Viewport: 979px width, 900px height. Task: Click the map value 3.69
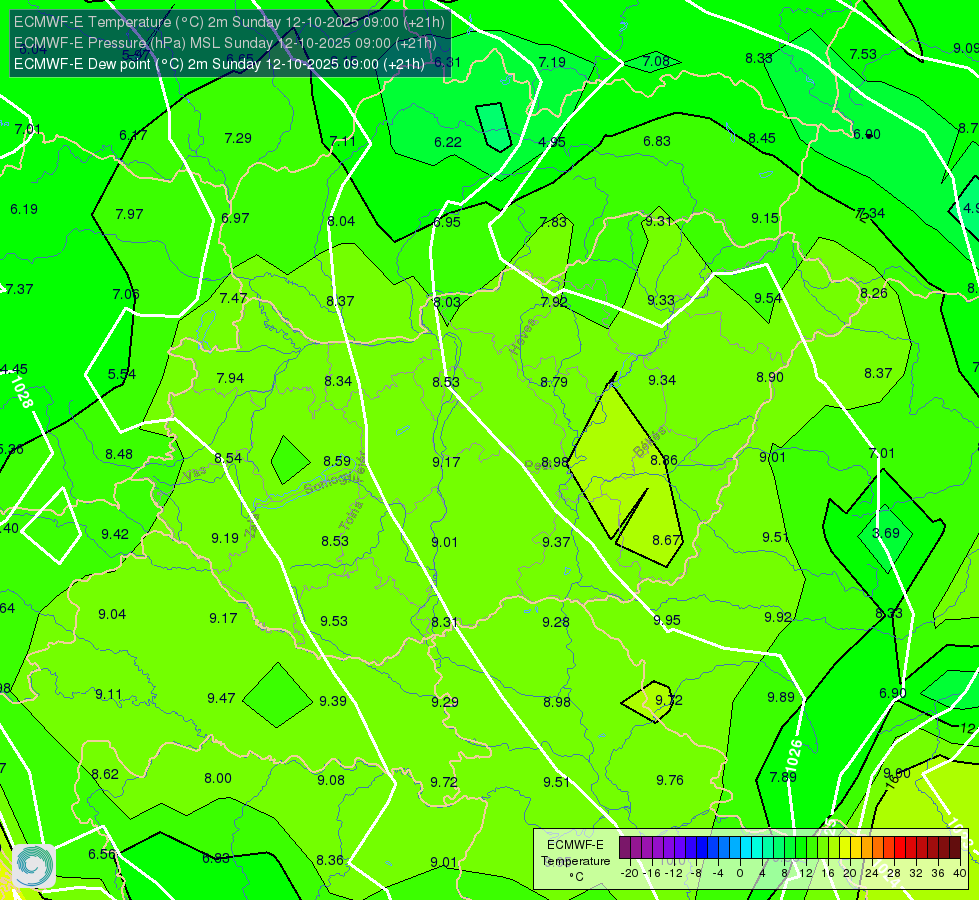[885, 533]
